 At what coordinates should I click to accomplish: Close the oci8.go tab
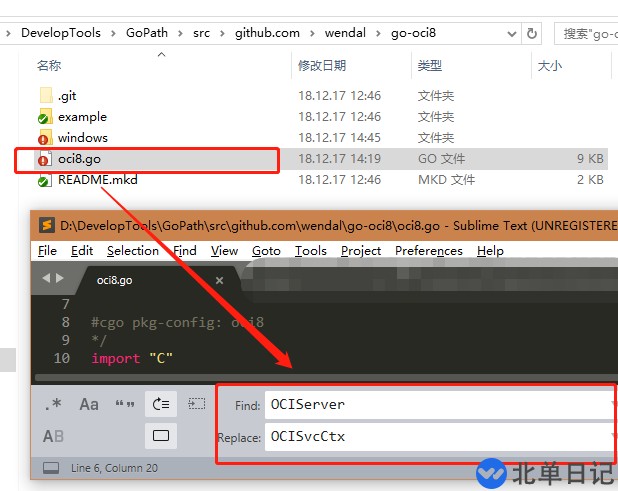[220, 281]
